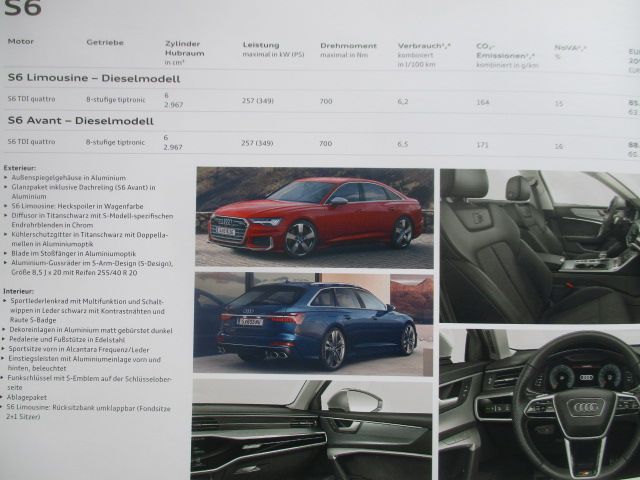Click the large S6 page title
The height and width of the screenshot is (480, 640).
(x=21, y=10)
